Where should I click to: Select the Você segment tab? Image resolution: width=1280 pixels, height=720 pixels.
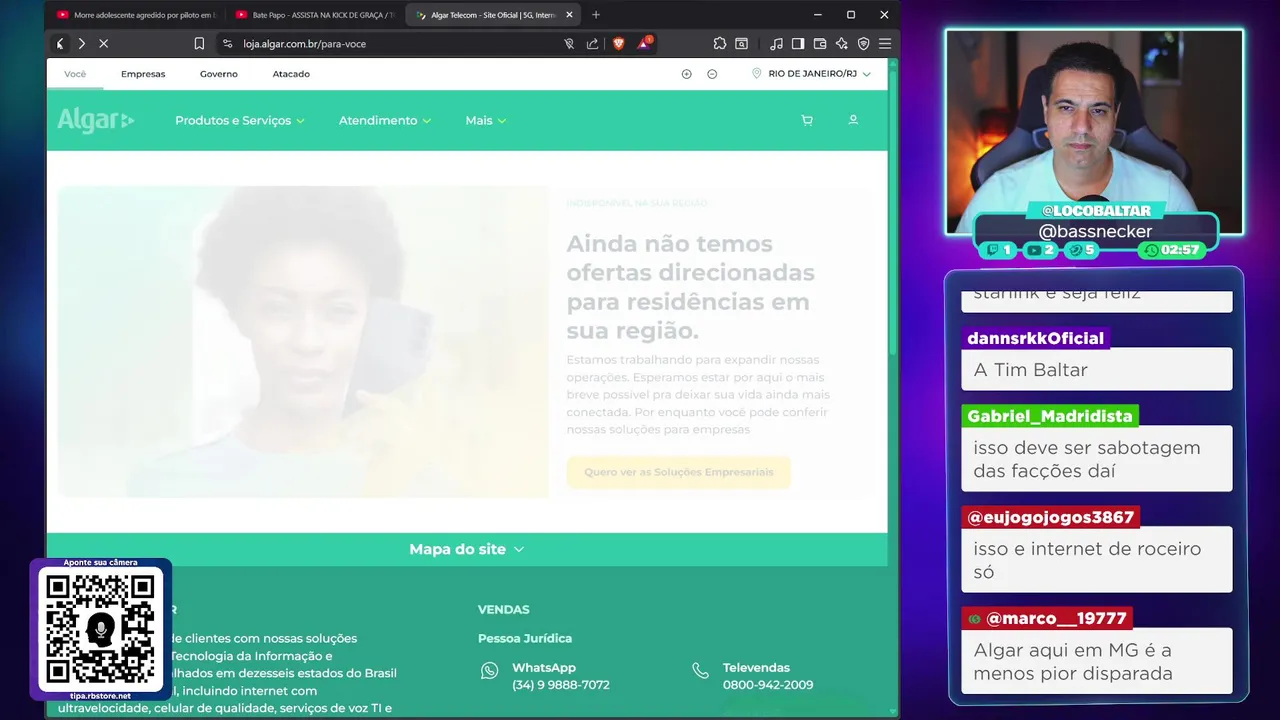click(75, 74)
